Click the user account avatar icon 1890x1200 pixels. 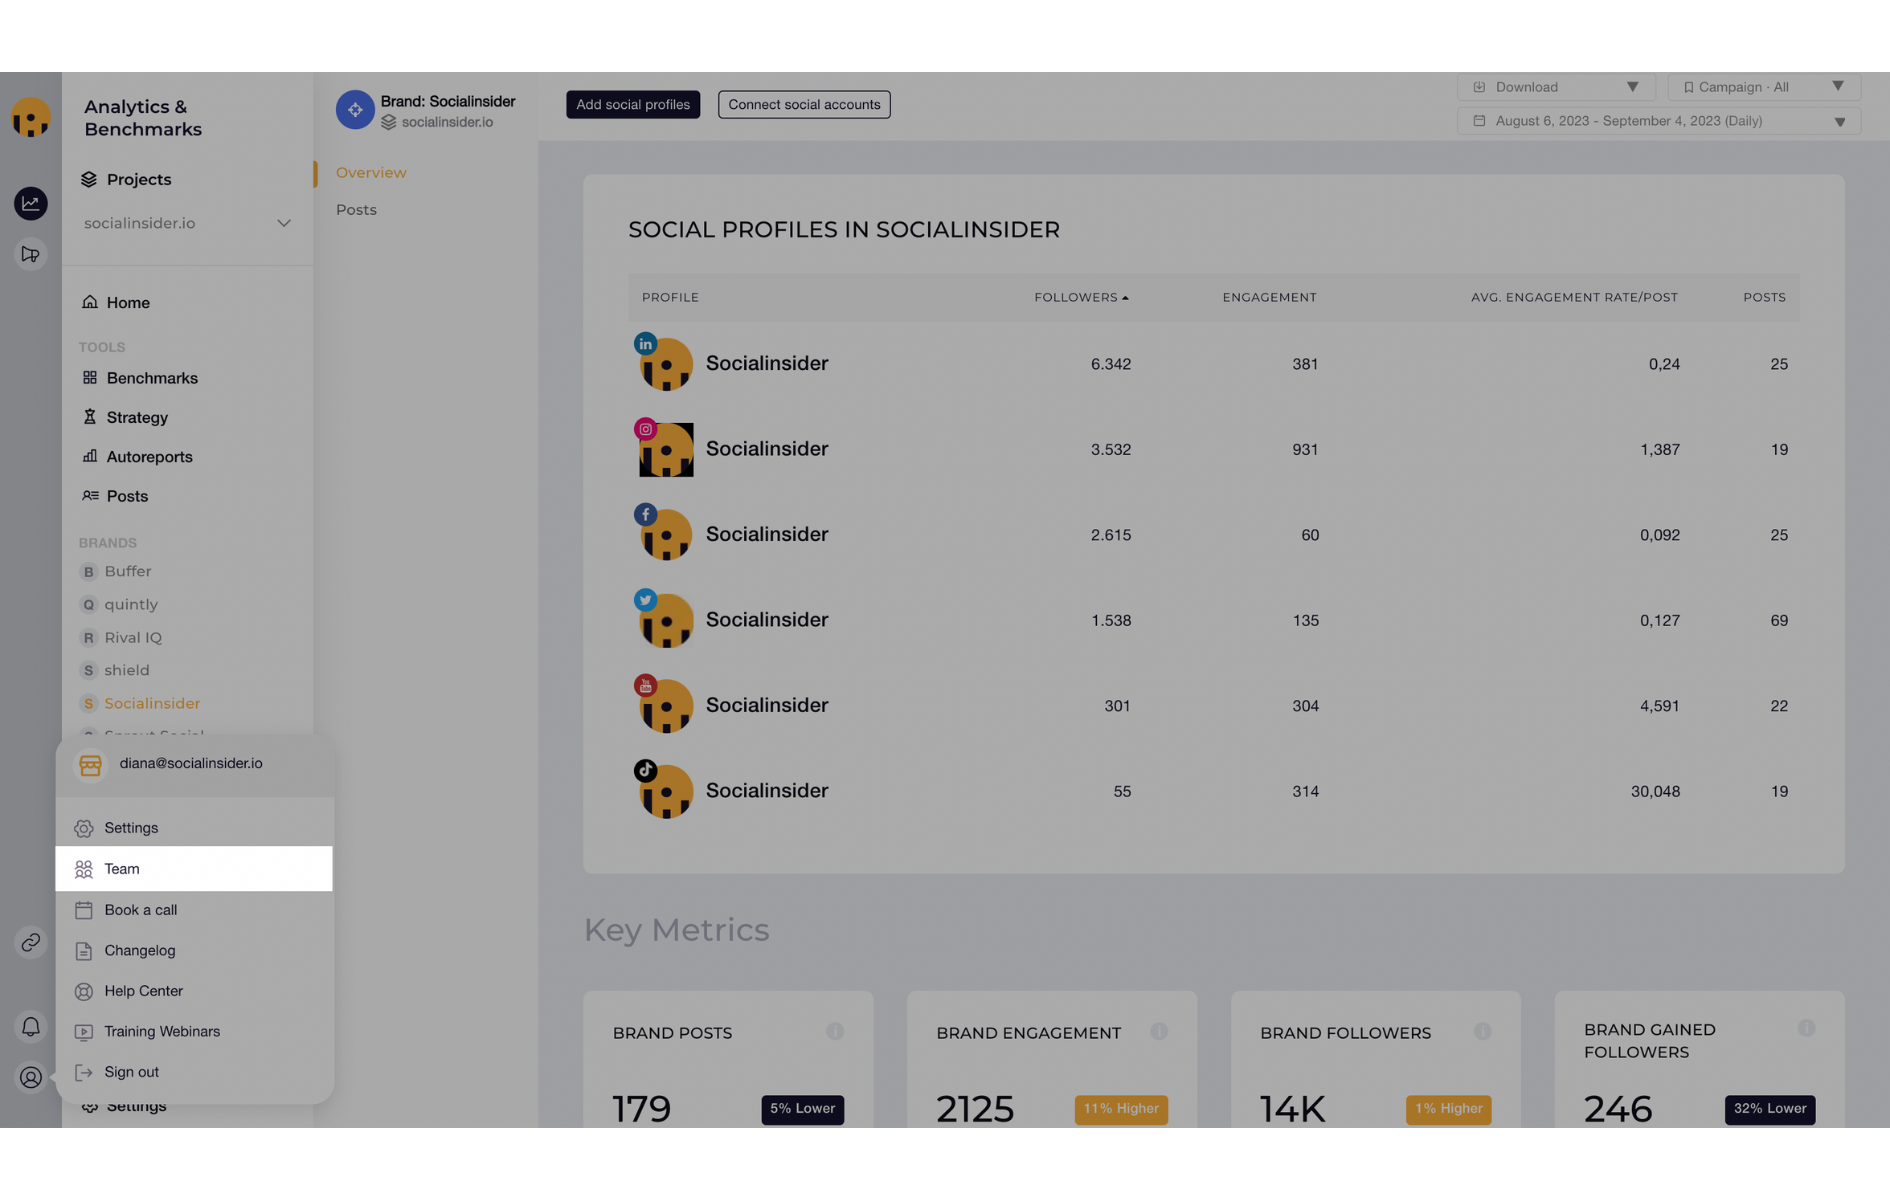31,1077
